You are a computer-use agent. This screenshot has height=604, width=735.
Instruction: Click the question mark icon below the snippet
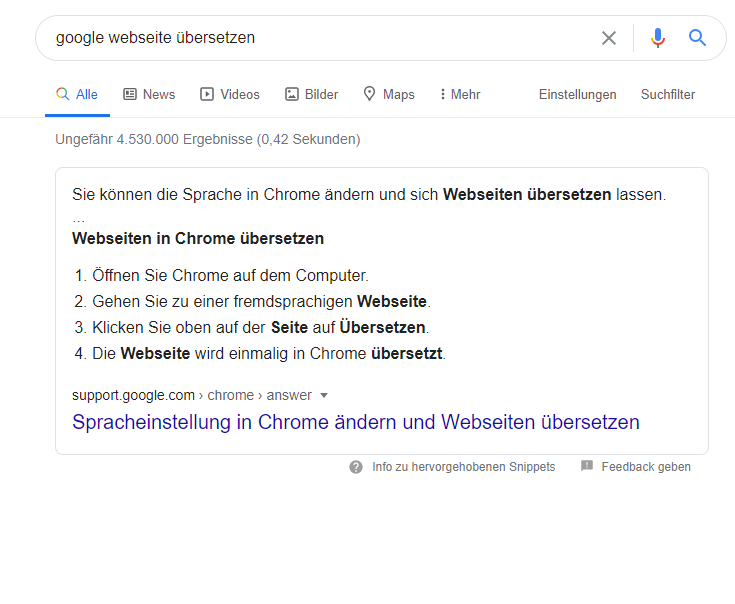356,467
